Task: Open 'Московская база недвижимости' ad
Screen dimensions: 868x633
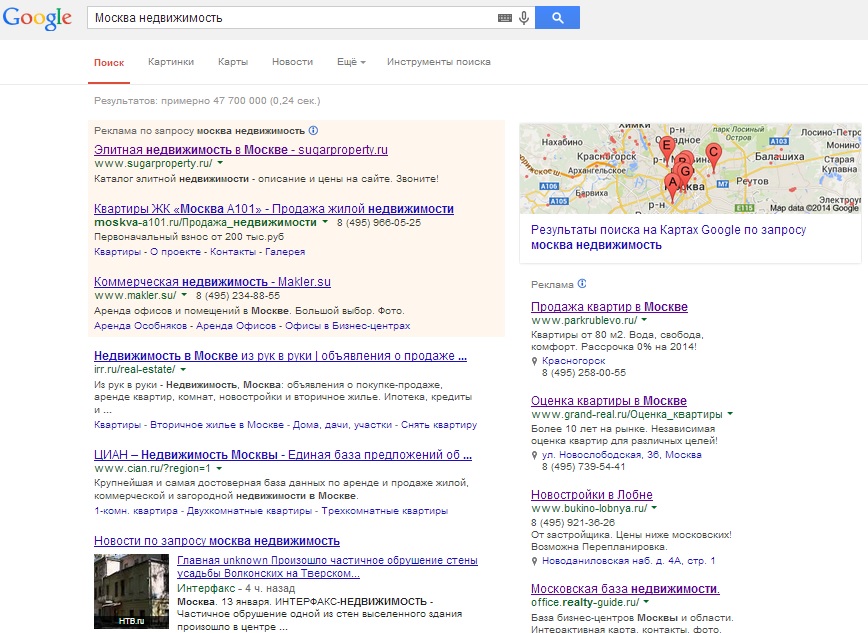Action: (x=625, y=589)
